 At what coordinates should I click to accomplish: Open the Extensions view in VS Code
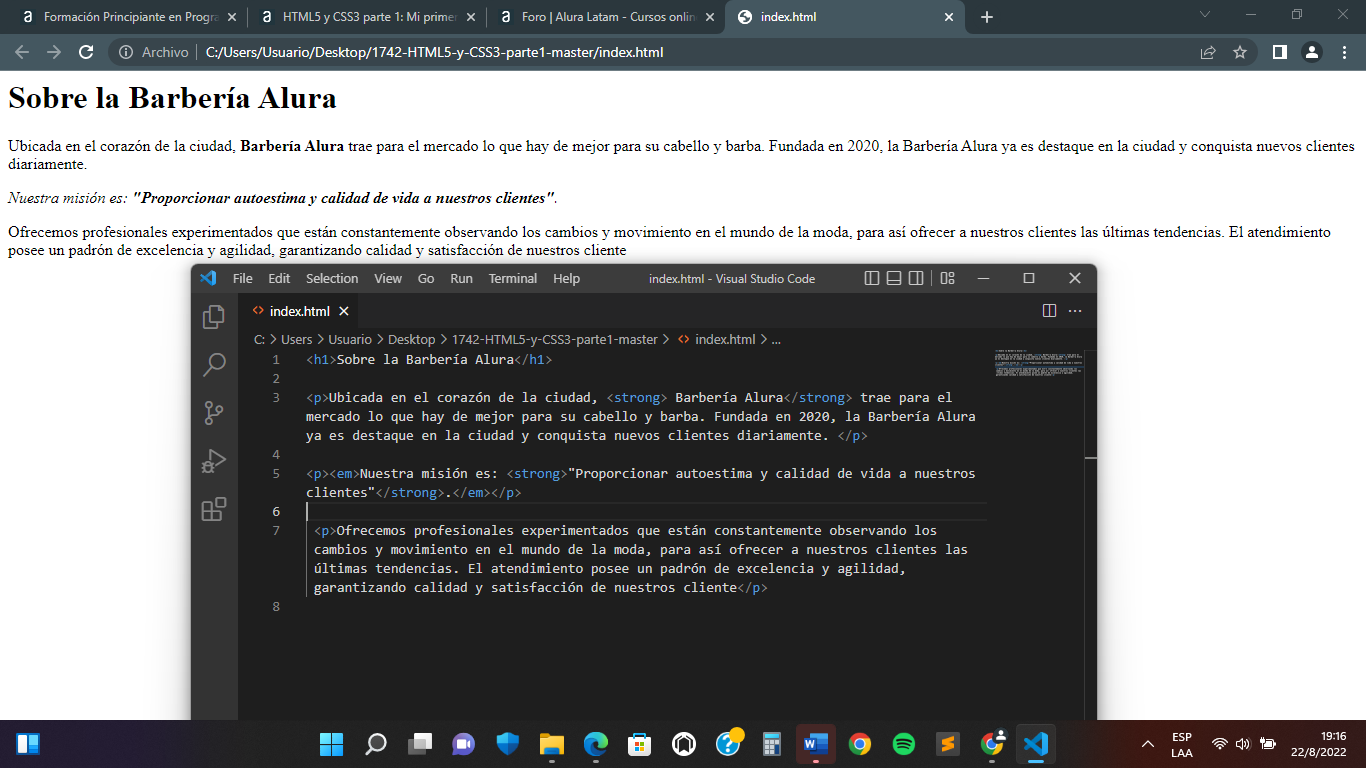[x=214, y=509]
